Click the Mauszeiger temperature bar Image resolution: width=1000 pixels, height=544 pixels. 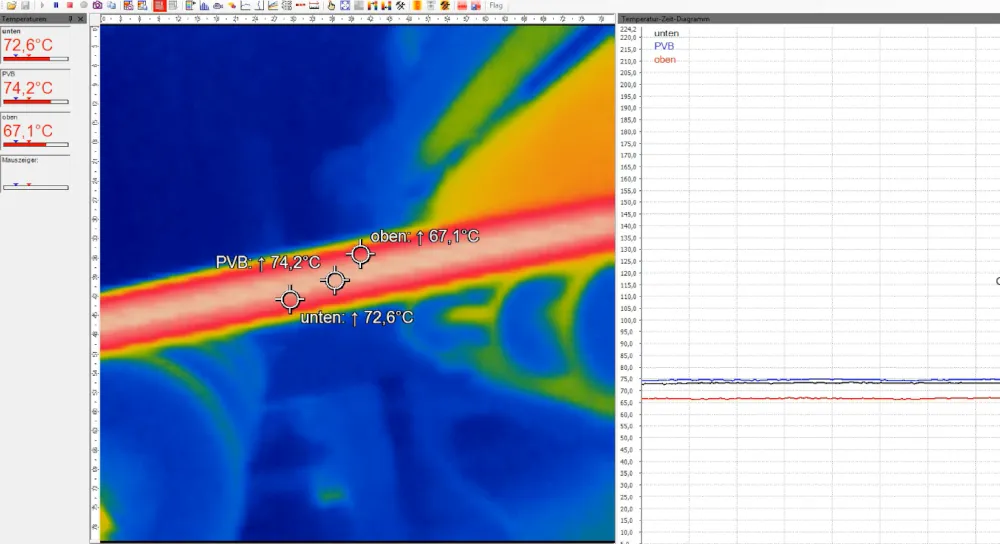point(35,186)
